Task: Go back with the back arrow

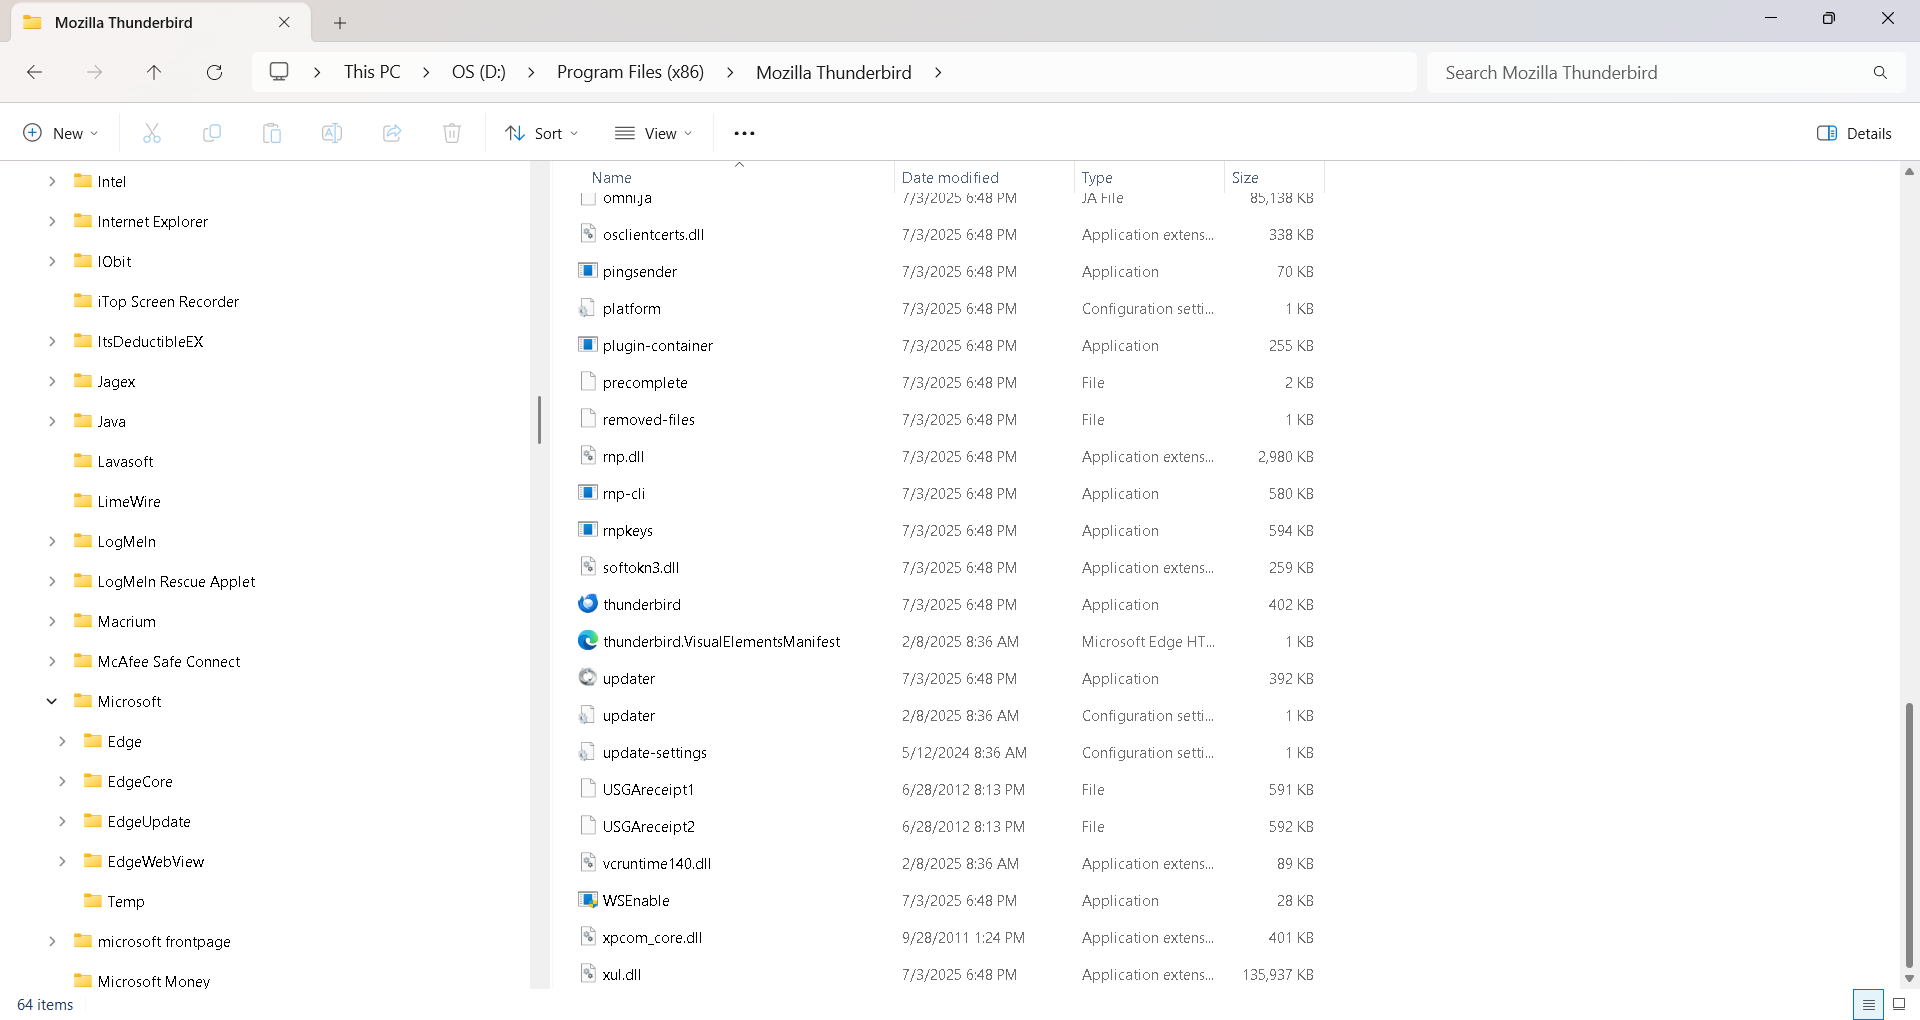Action: [34, 72]
